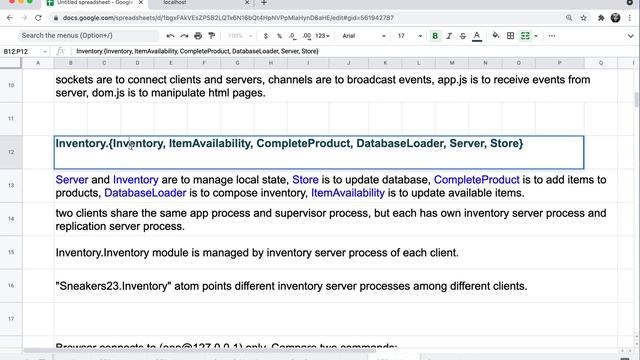Viewport: 640px width, 360px height.
Task: Decrease decimal places
Action: point(292,36)
